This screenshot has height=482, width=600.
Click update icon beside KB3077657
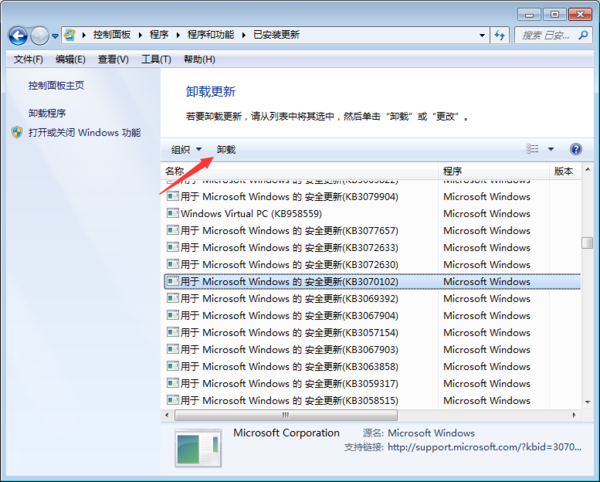point(173,230)
